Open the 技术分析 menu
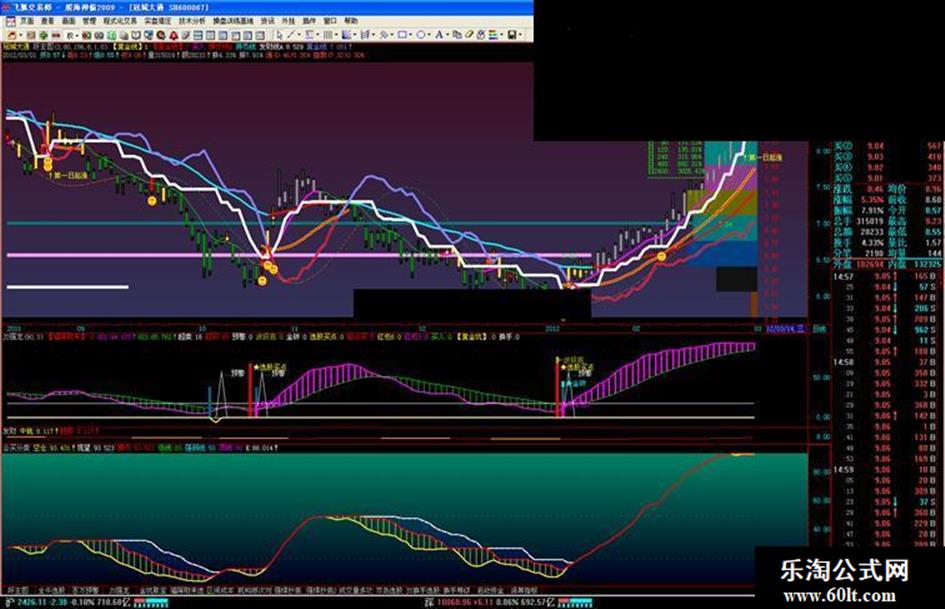945x609 pixels. point(193,21)
